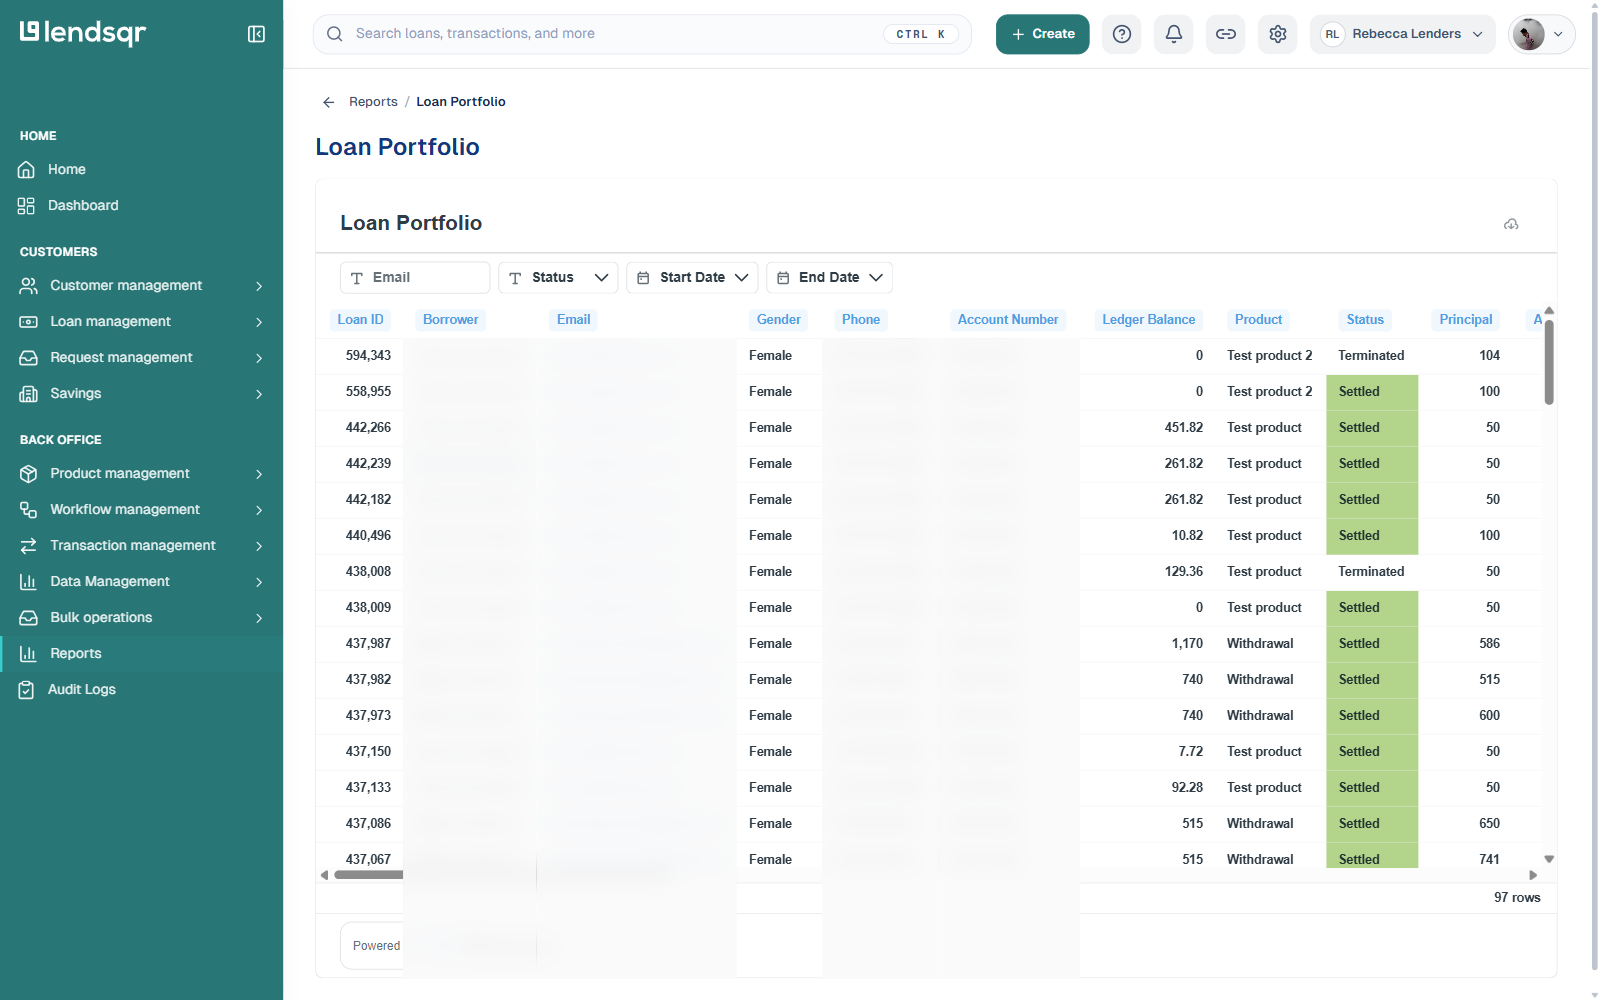Image resolution: width=1600 pixels, height=1000 pixels.
Task: Click the Request management inbox icon
Action: point(29,358)
